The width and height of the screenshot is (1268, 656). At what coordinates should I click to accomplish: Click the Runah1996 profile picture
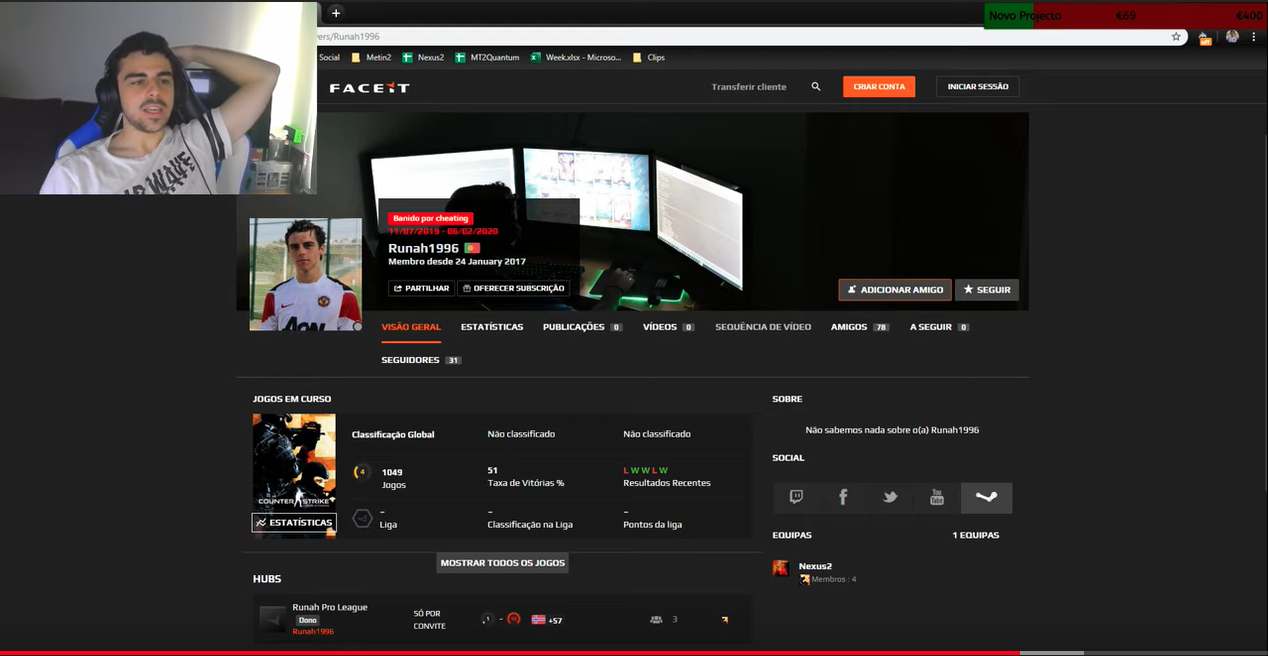pos(306,274)
